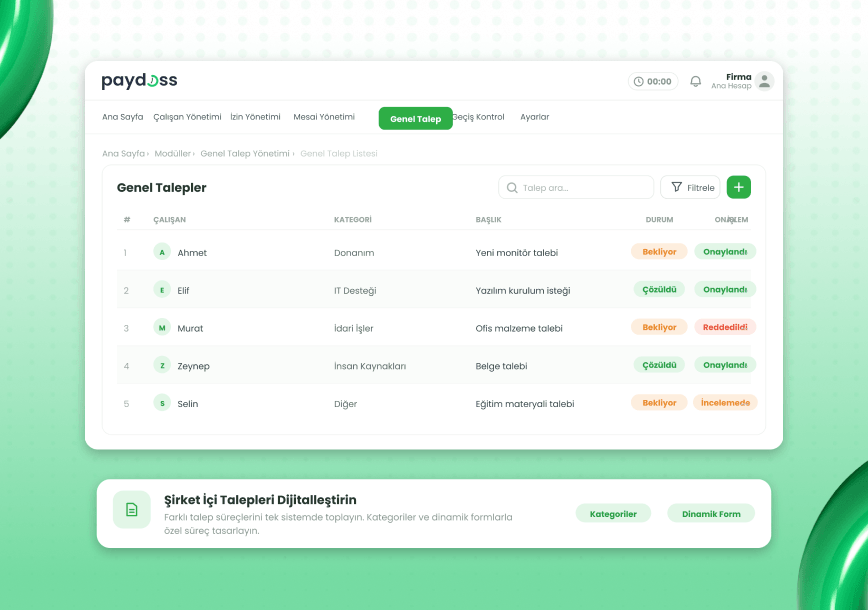Click Modüller breadcrumb link
This screenshot has width=868, height=610.
click(x=173, y=153)
